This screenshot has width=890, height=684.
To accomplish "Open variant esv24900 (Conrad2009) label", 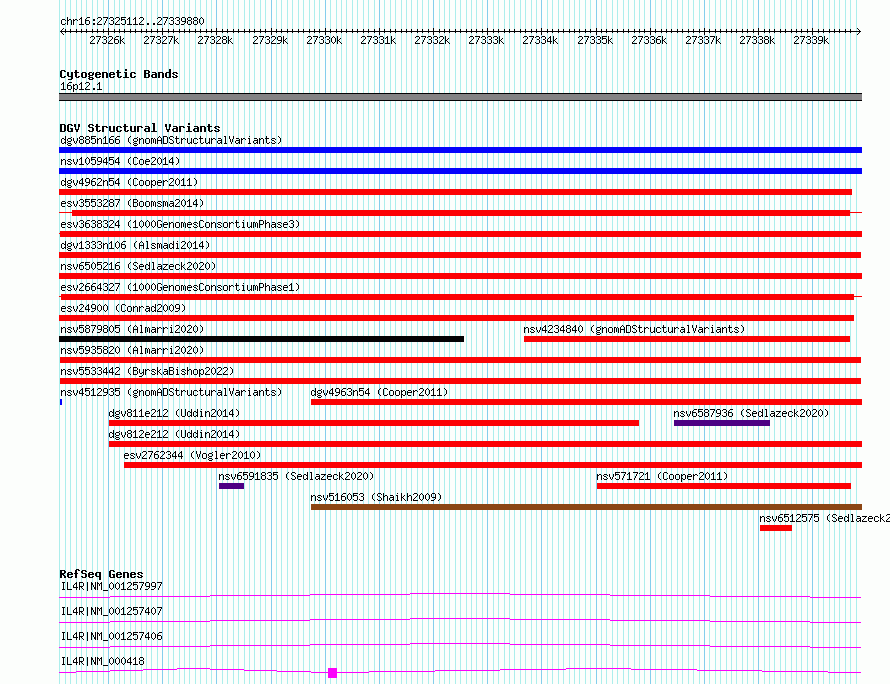I will coord(123,308).
